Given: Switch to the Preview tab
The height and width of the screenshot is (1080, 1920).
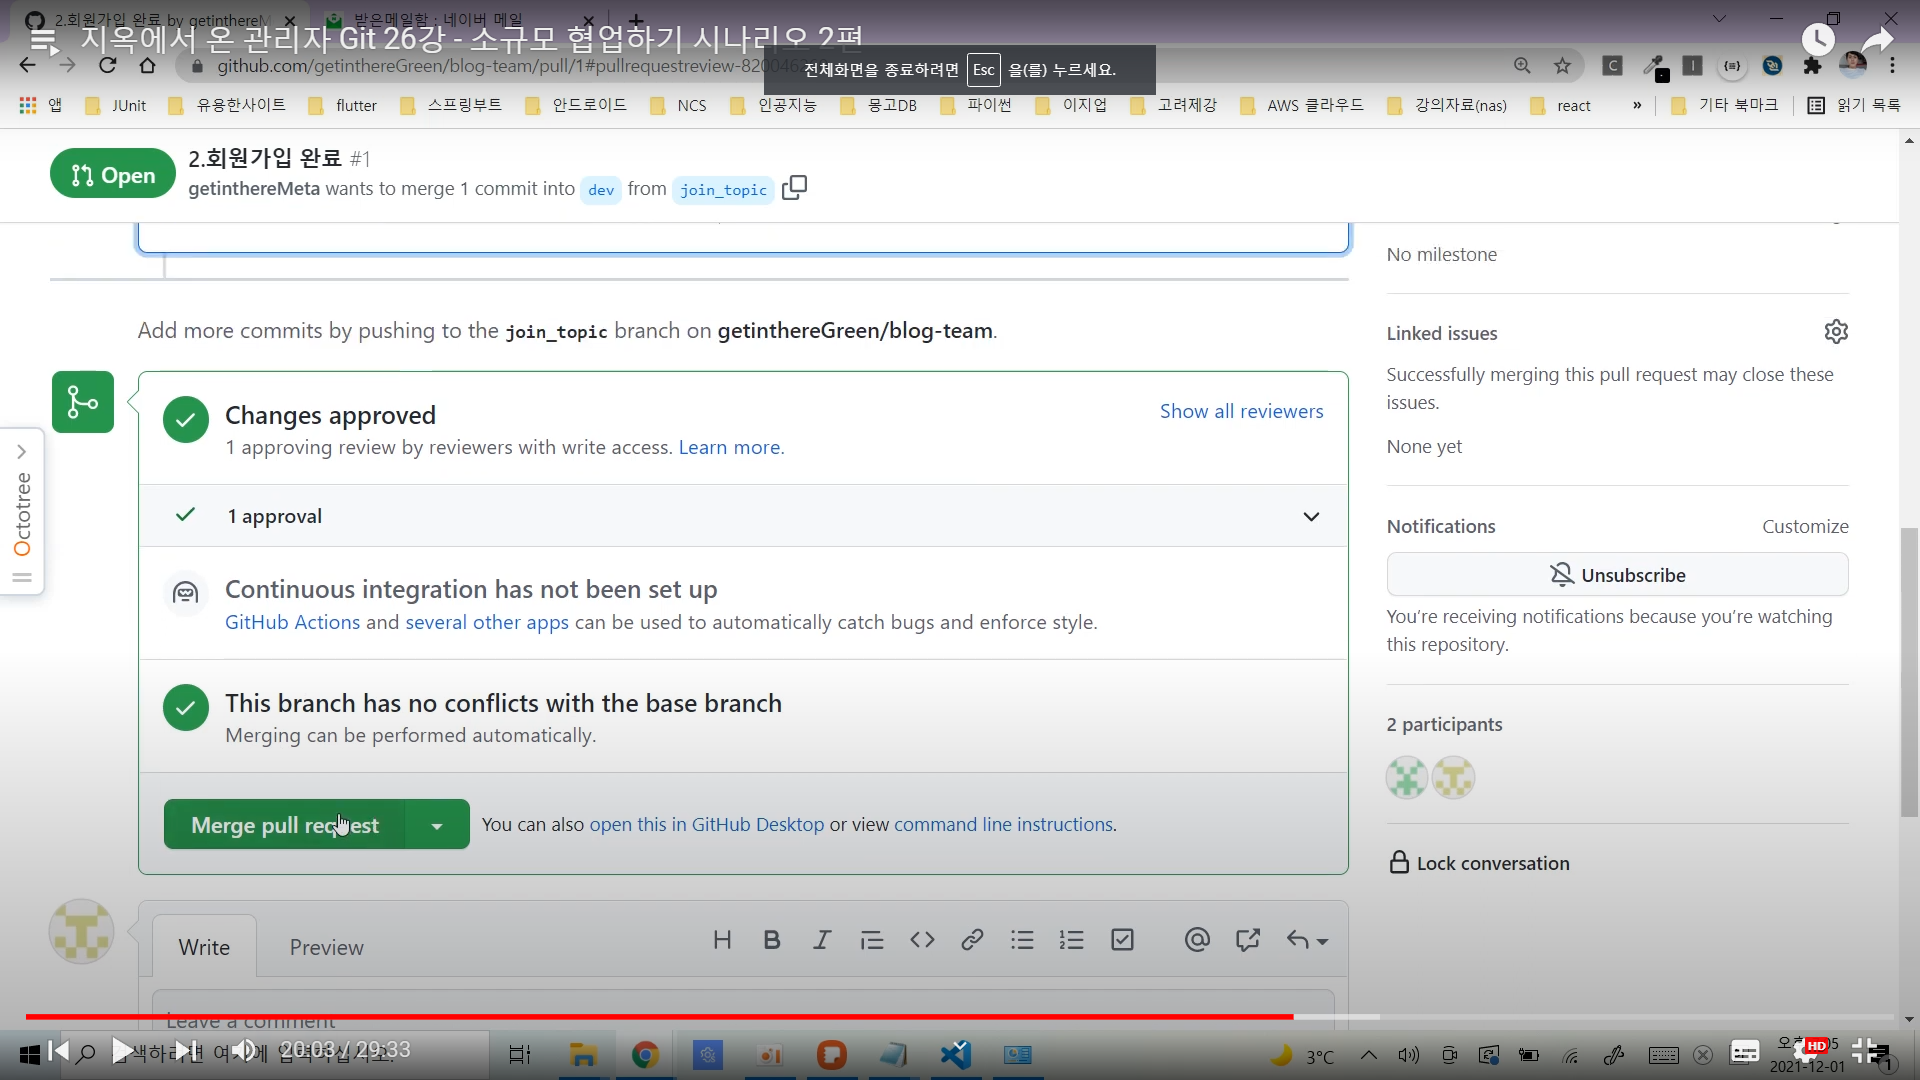Looking at the screenshot, I should (x=327, y=947).
